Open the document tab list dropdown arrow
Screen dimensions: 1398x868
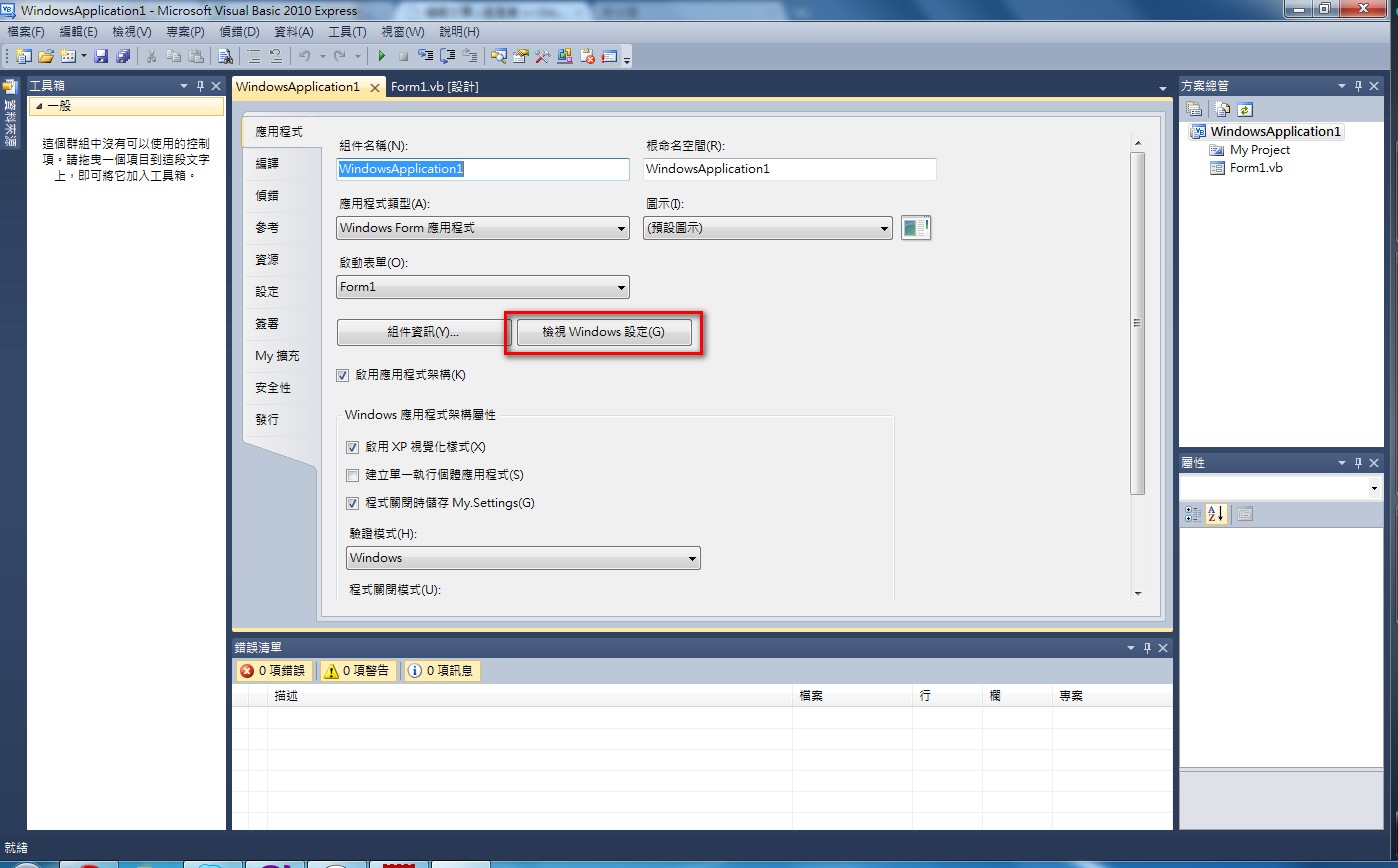click(x=1163, y=88)
